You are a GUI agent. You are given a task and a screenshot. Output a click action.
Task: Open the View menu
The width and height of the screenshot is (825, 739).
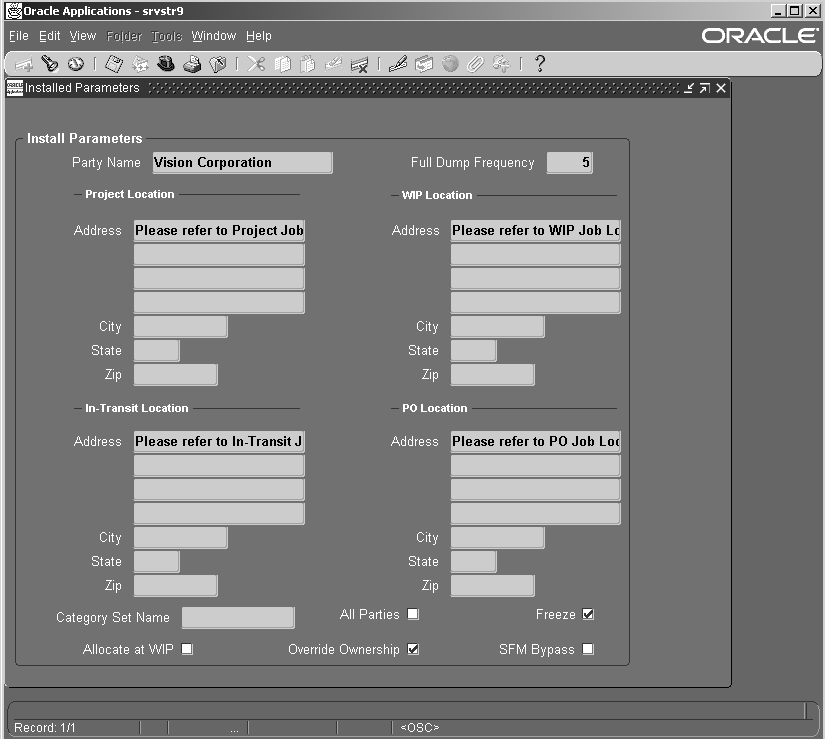[83, 36]
